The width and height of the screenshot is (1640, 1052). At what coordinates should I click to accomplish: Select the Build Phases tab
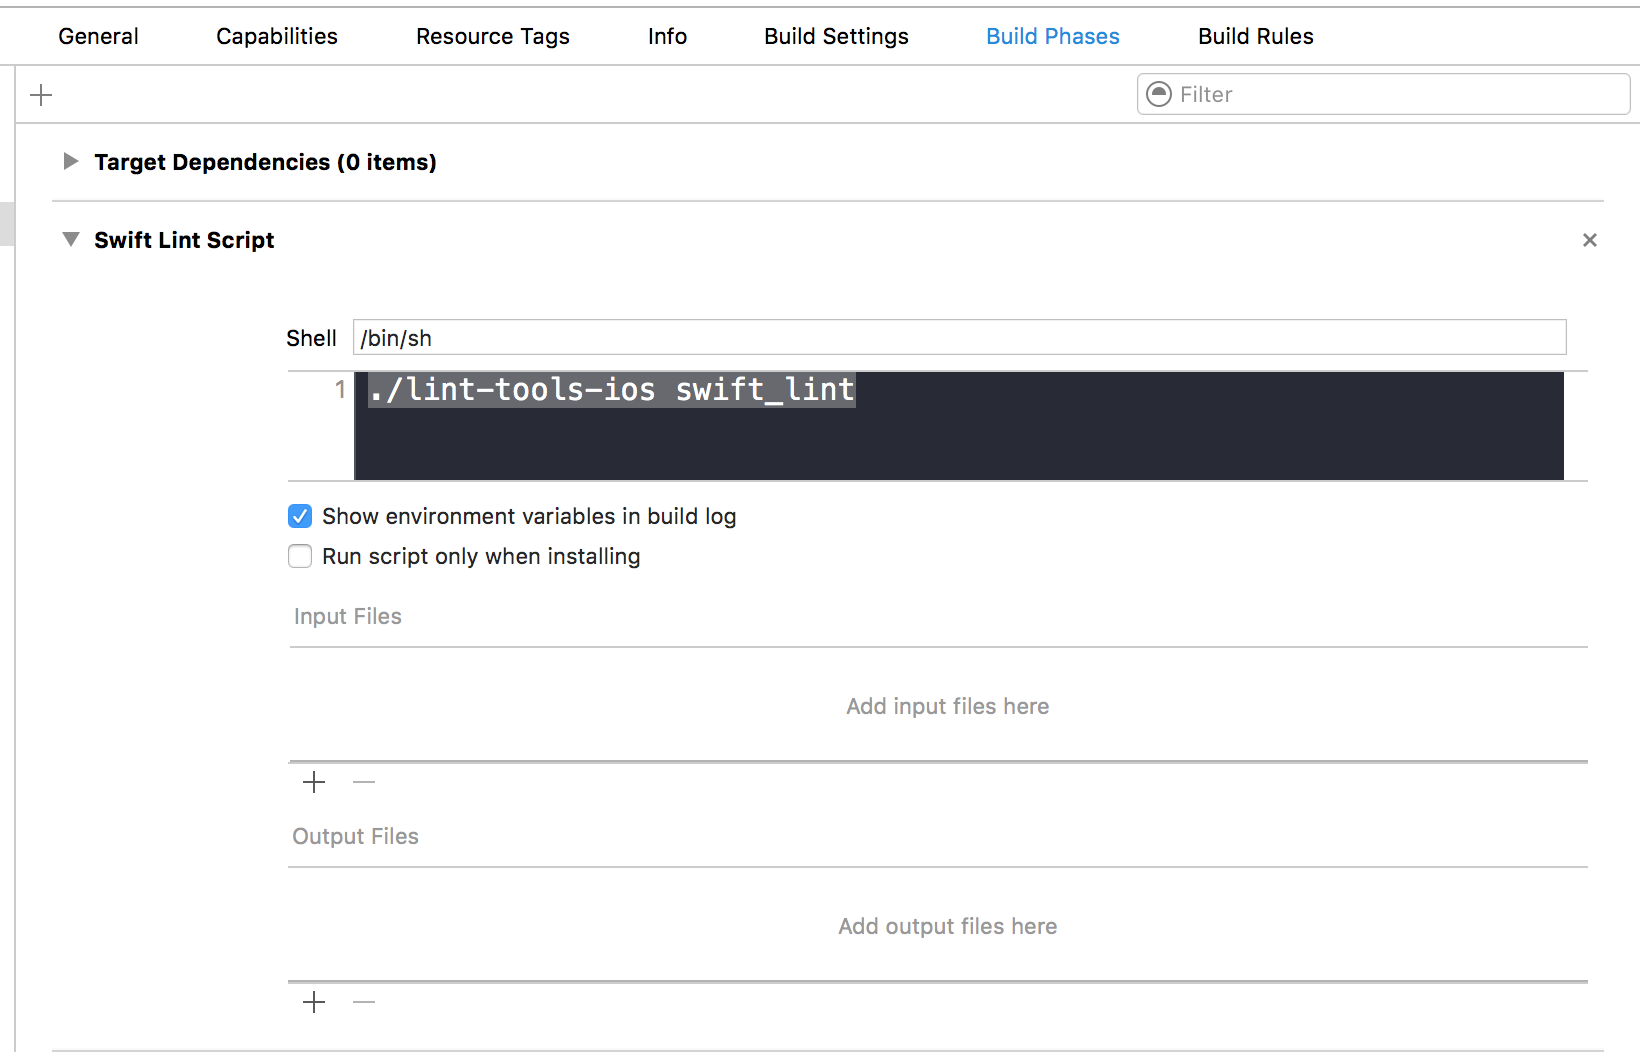[1053, 36]
